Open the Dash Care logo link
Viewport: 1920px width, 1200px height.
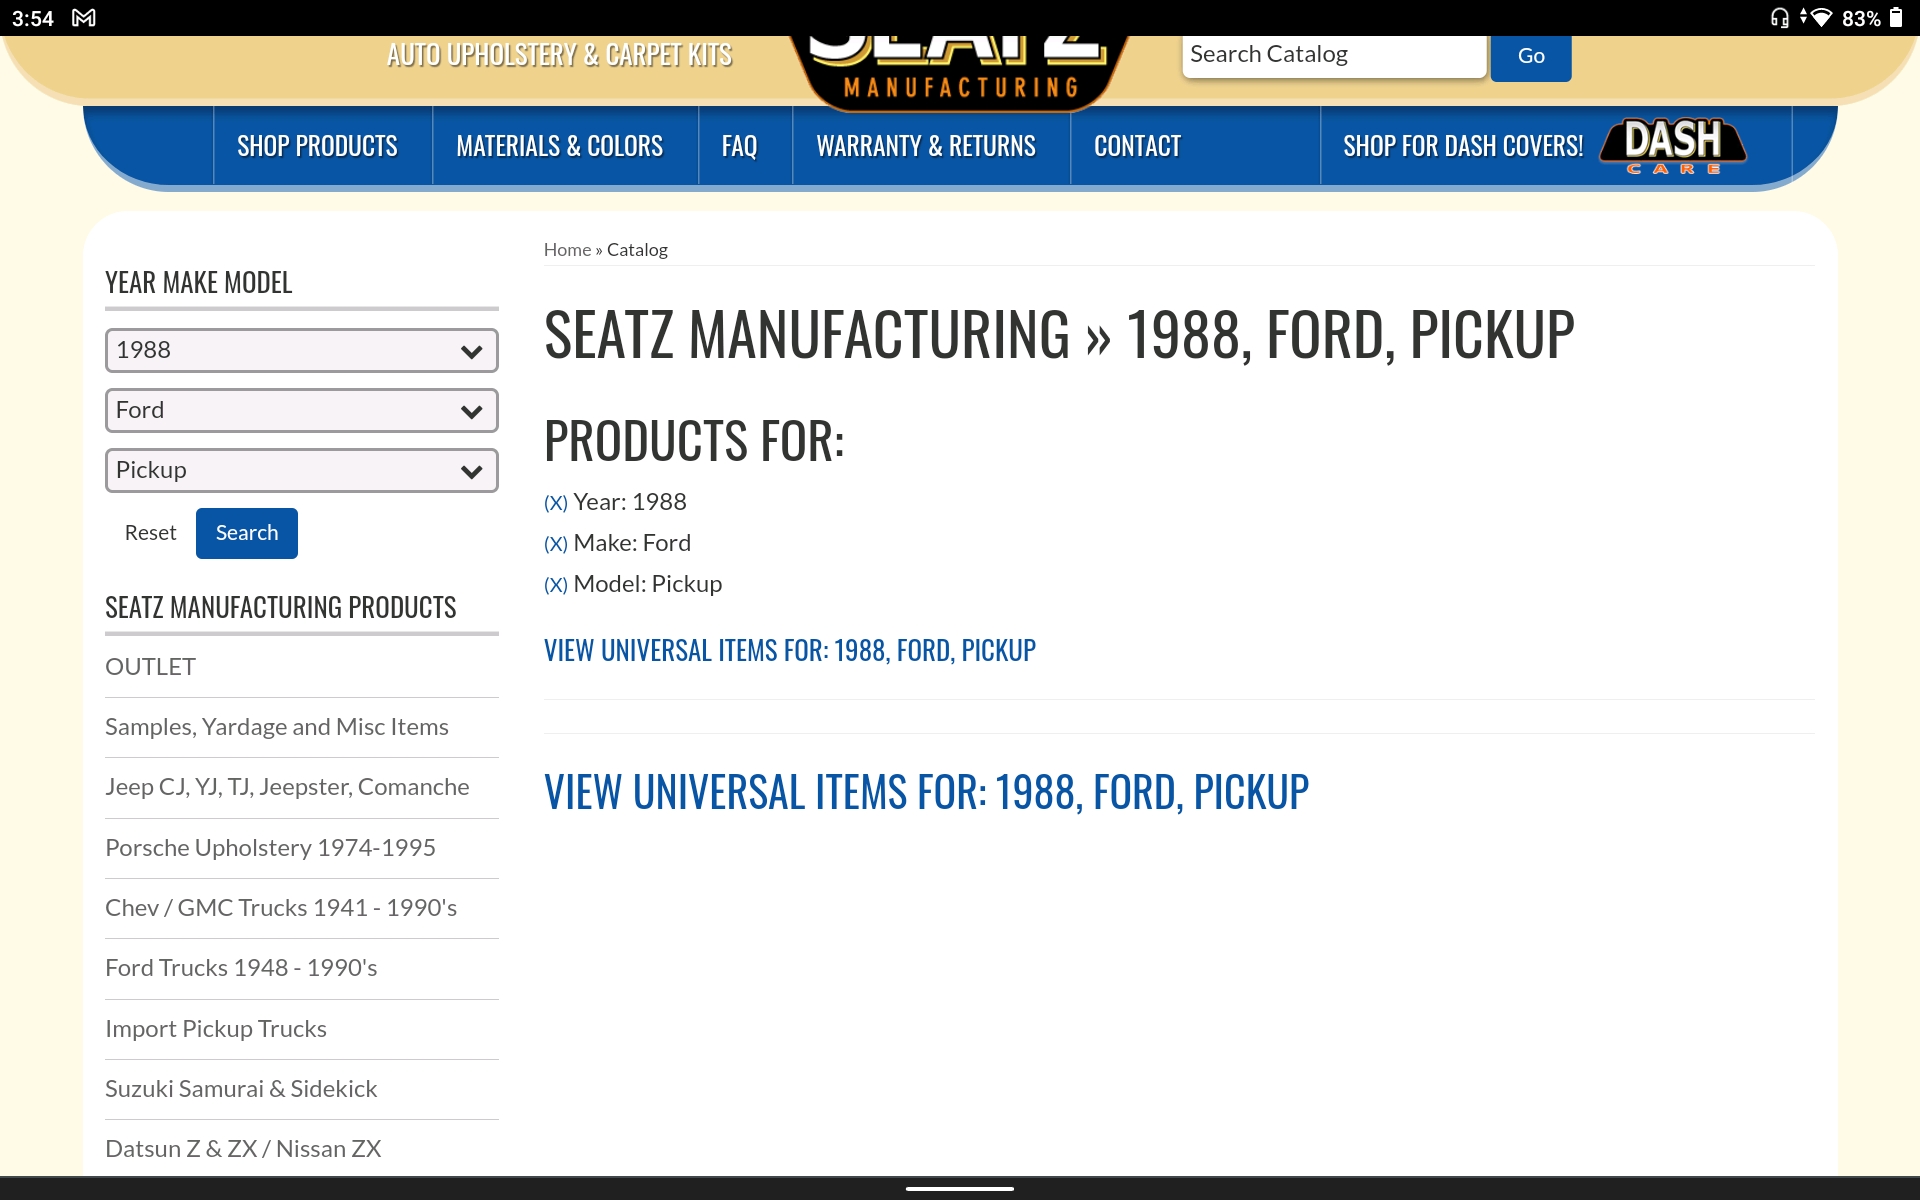pos(1673,146)
